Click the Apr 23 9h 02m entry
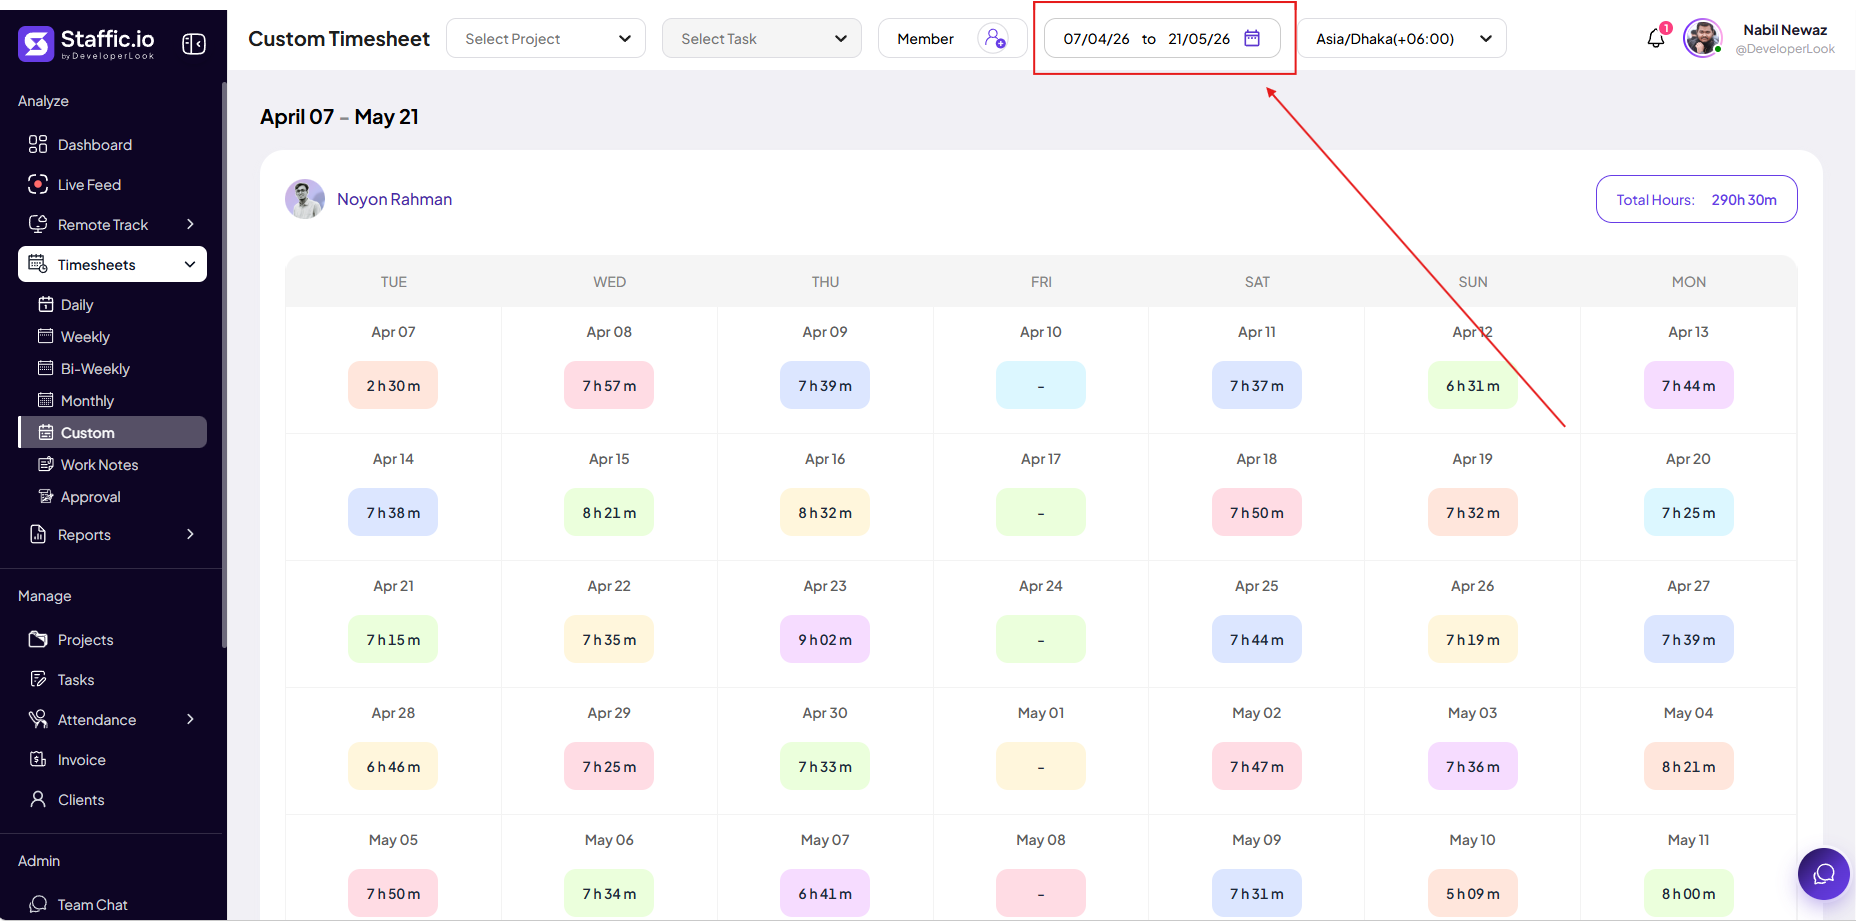This screenshot has width=1856, height=921. (825, 639)
